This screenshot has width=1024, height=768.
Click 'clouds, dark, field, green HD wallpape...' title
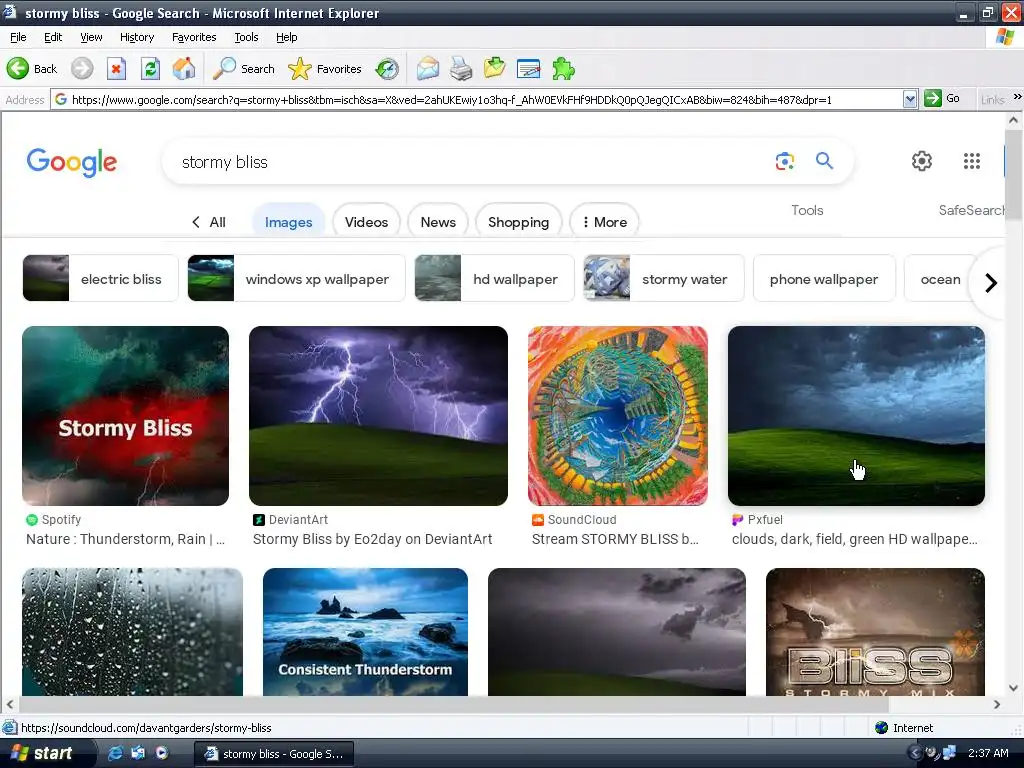[x=854, y=539]
